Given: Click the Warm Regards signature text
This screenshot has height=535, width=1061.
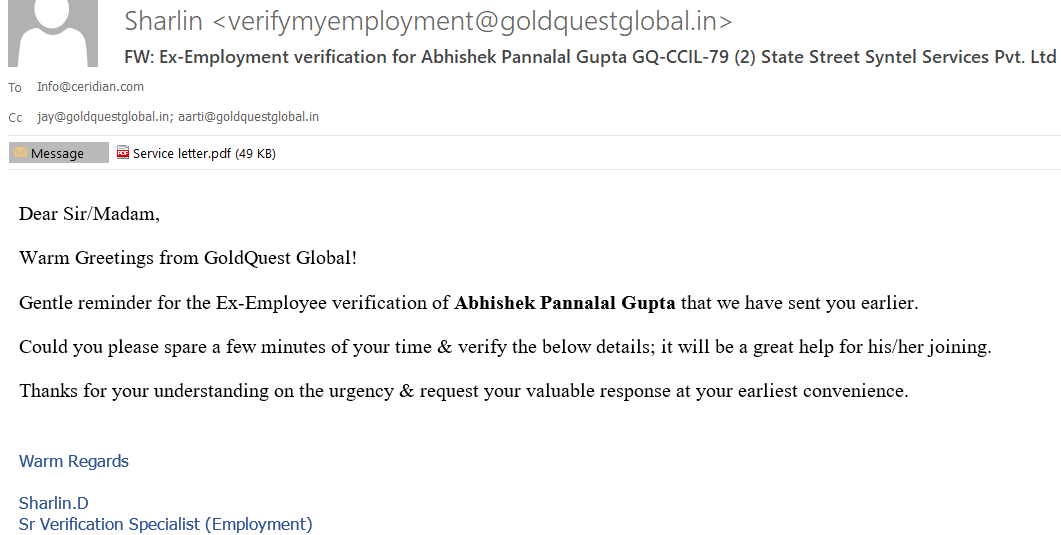Looking at the screenshot, I should (74, 461).
